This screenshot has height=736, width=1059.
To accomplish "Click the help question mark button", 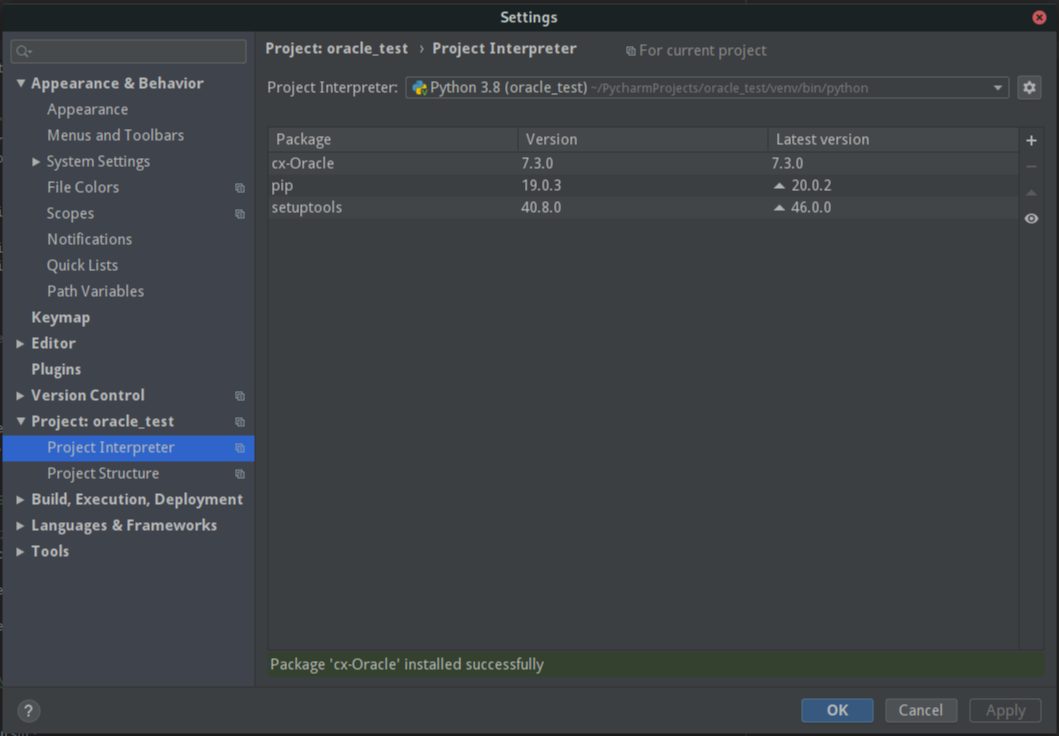I will point(28,710).
